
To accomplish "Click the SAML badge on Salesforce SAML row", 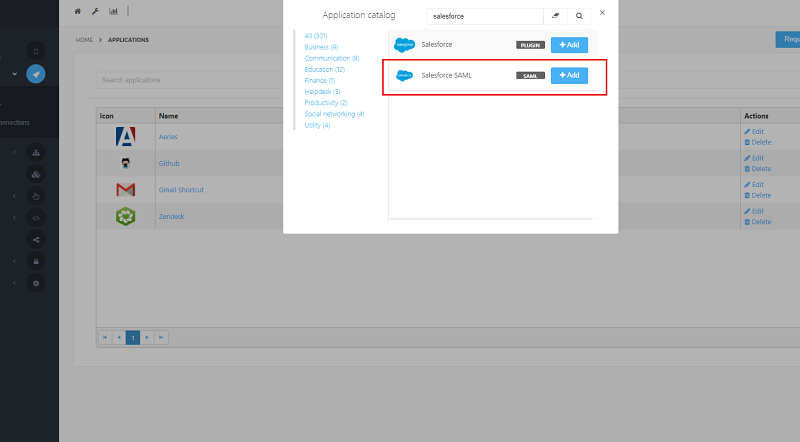I will click(x=531, y=76).
